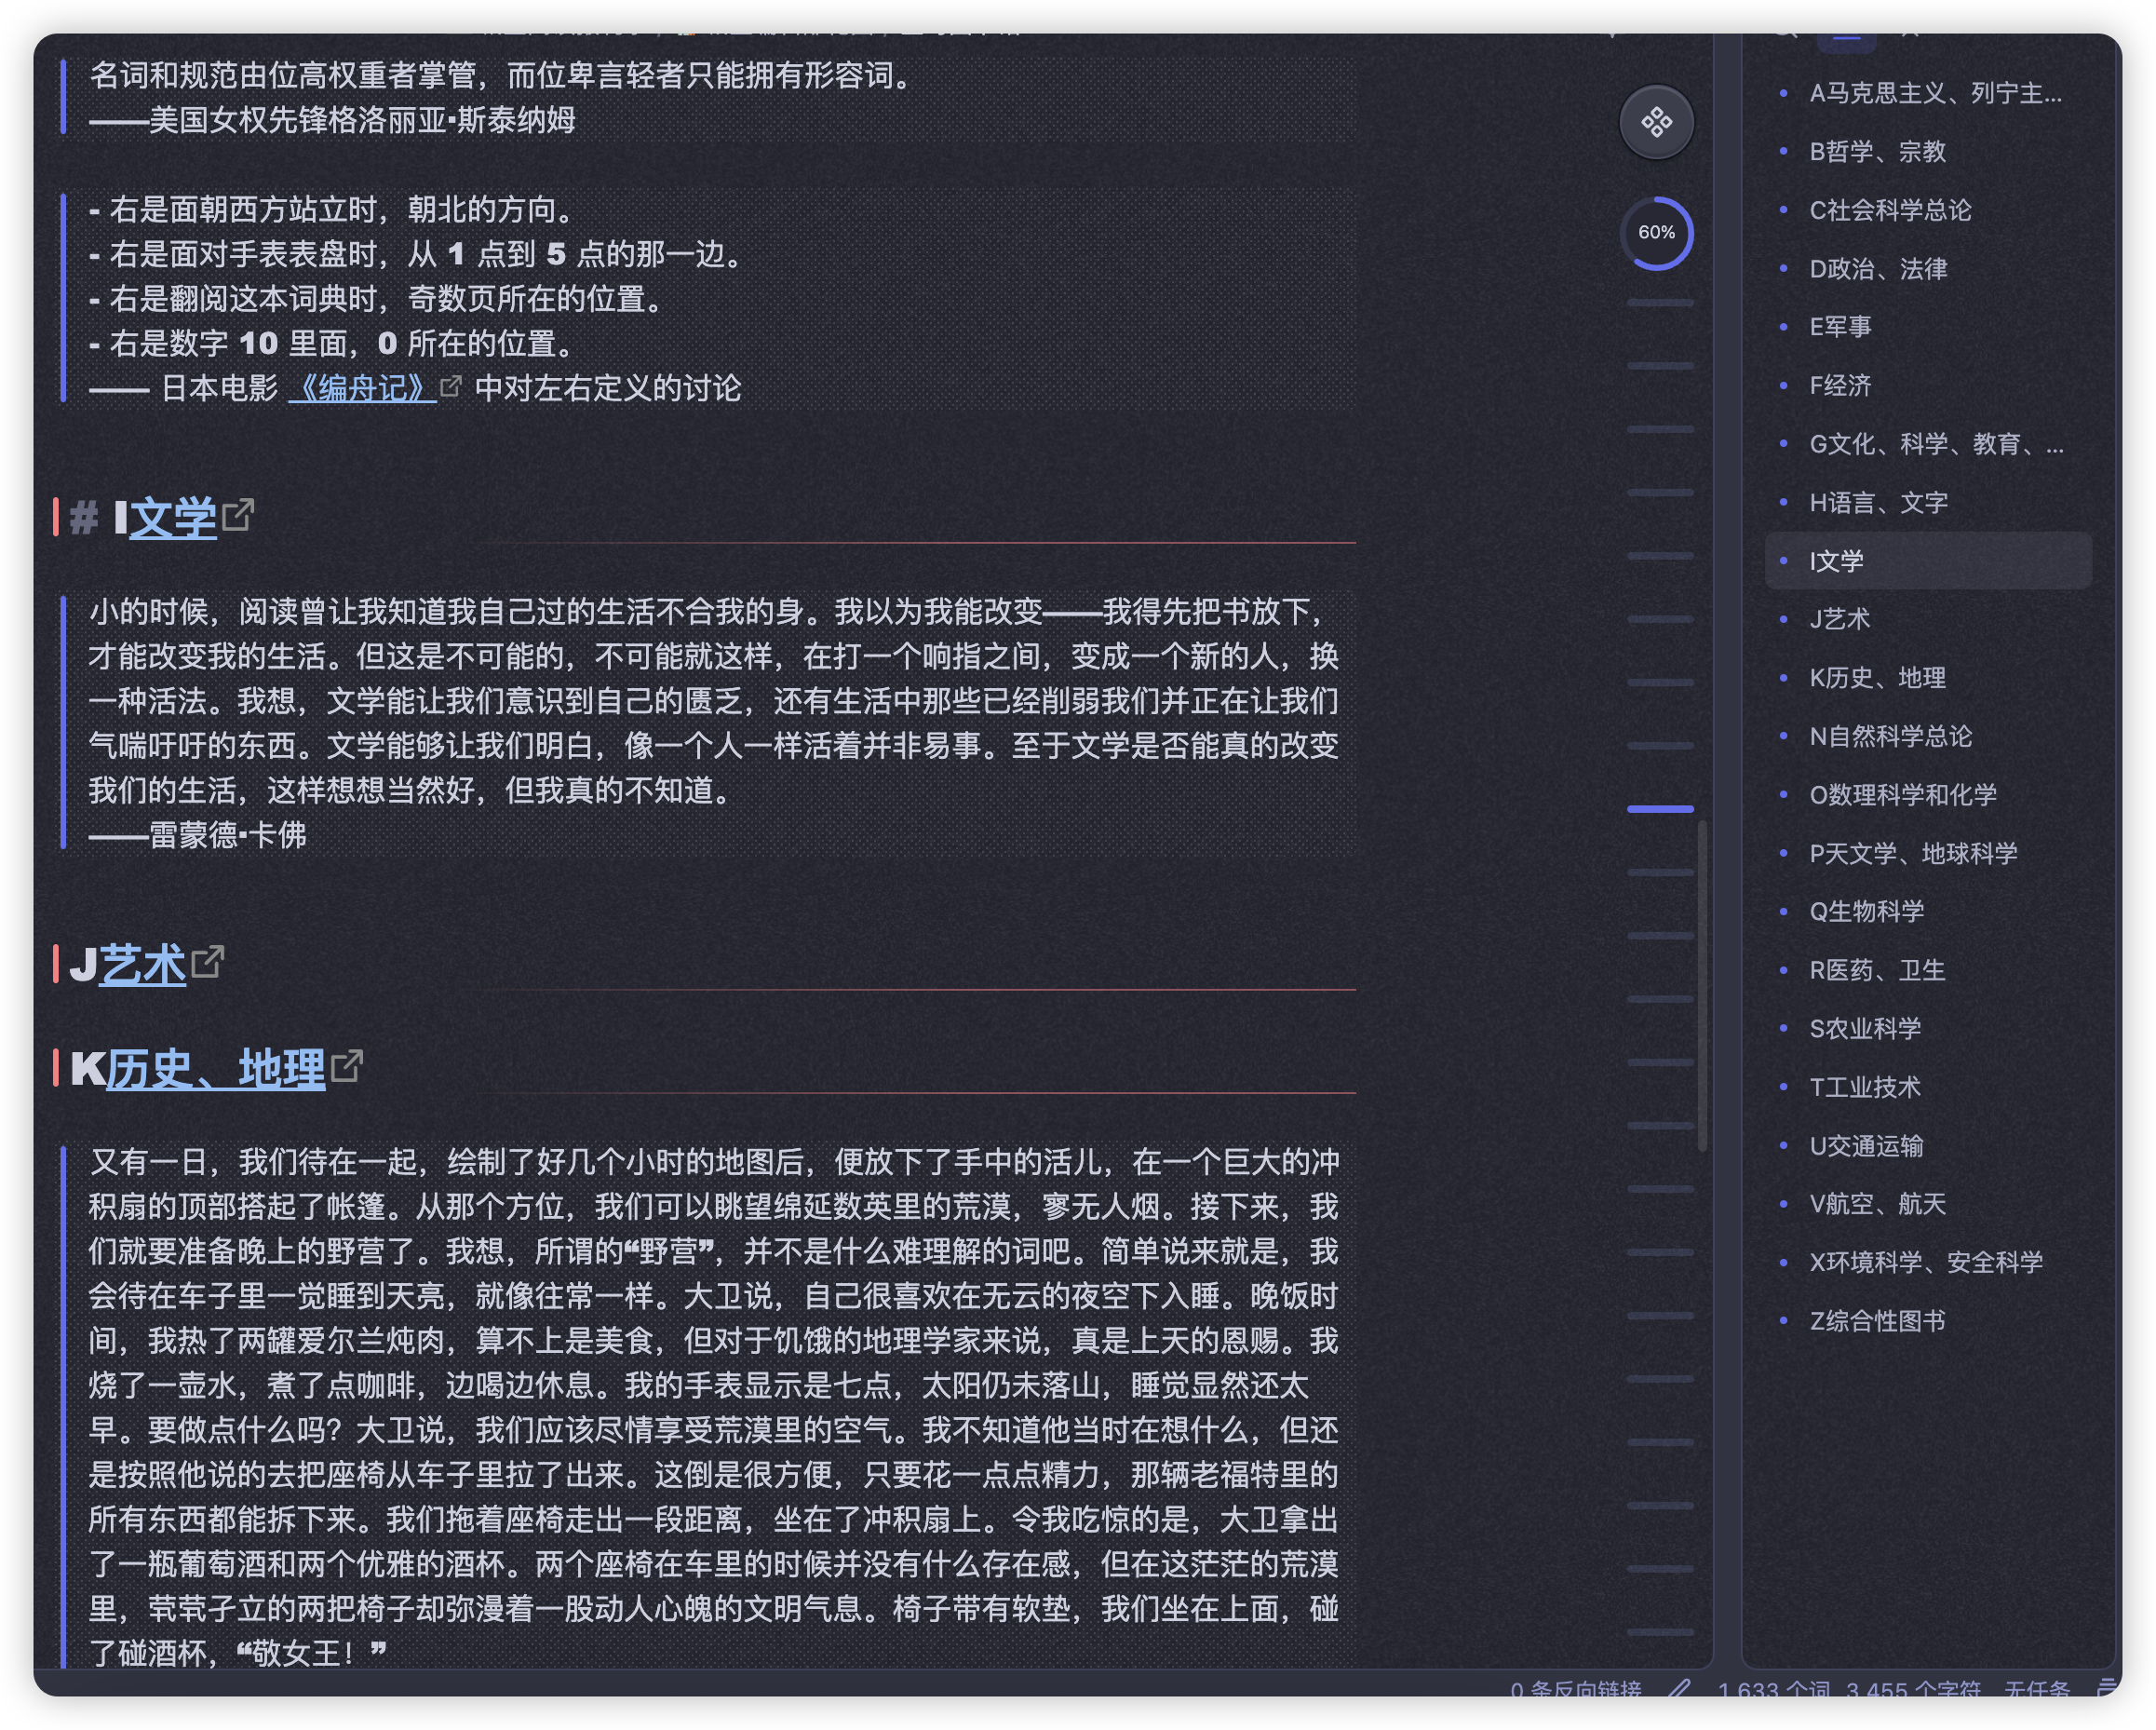Open the 《编舟记》 hyperlink
This screenshot has width=2156, height=1730.
[x=362, y=388]
